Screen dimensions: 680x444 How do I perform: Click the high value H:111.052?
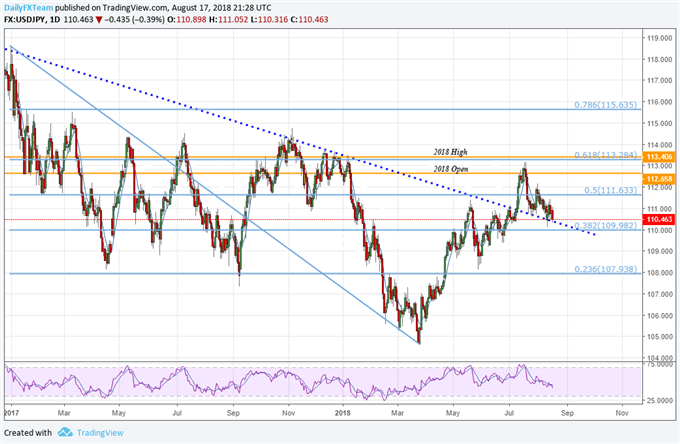pyautogui.click(x=228, y=20)
